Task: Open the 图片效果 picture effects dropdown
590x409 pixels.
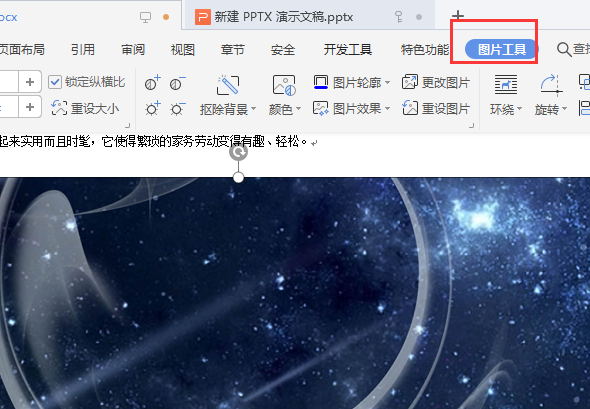Action: 388,109
